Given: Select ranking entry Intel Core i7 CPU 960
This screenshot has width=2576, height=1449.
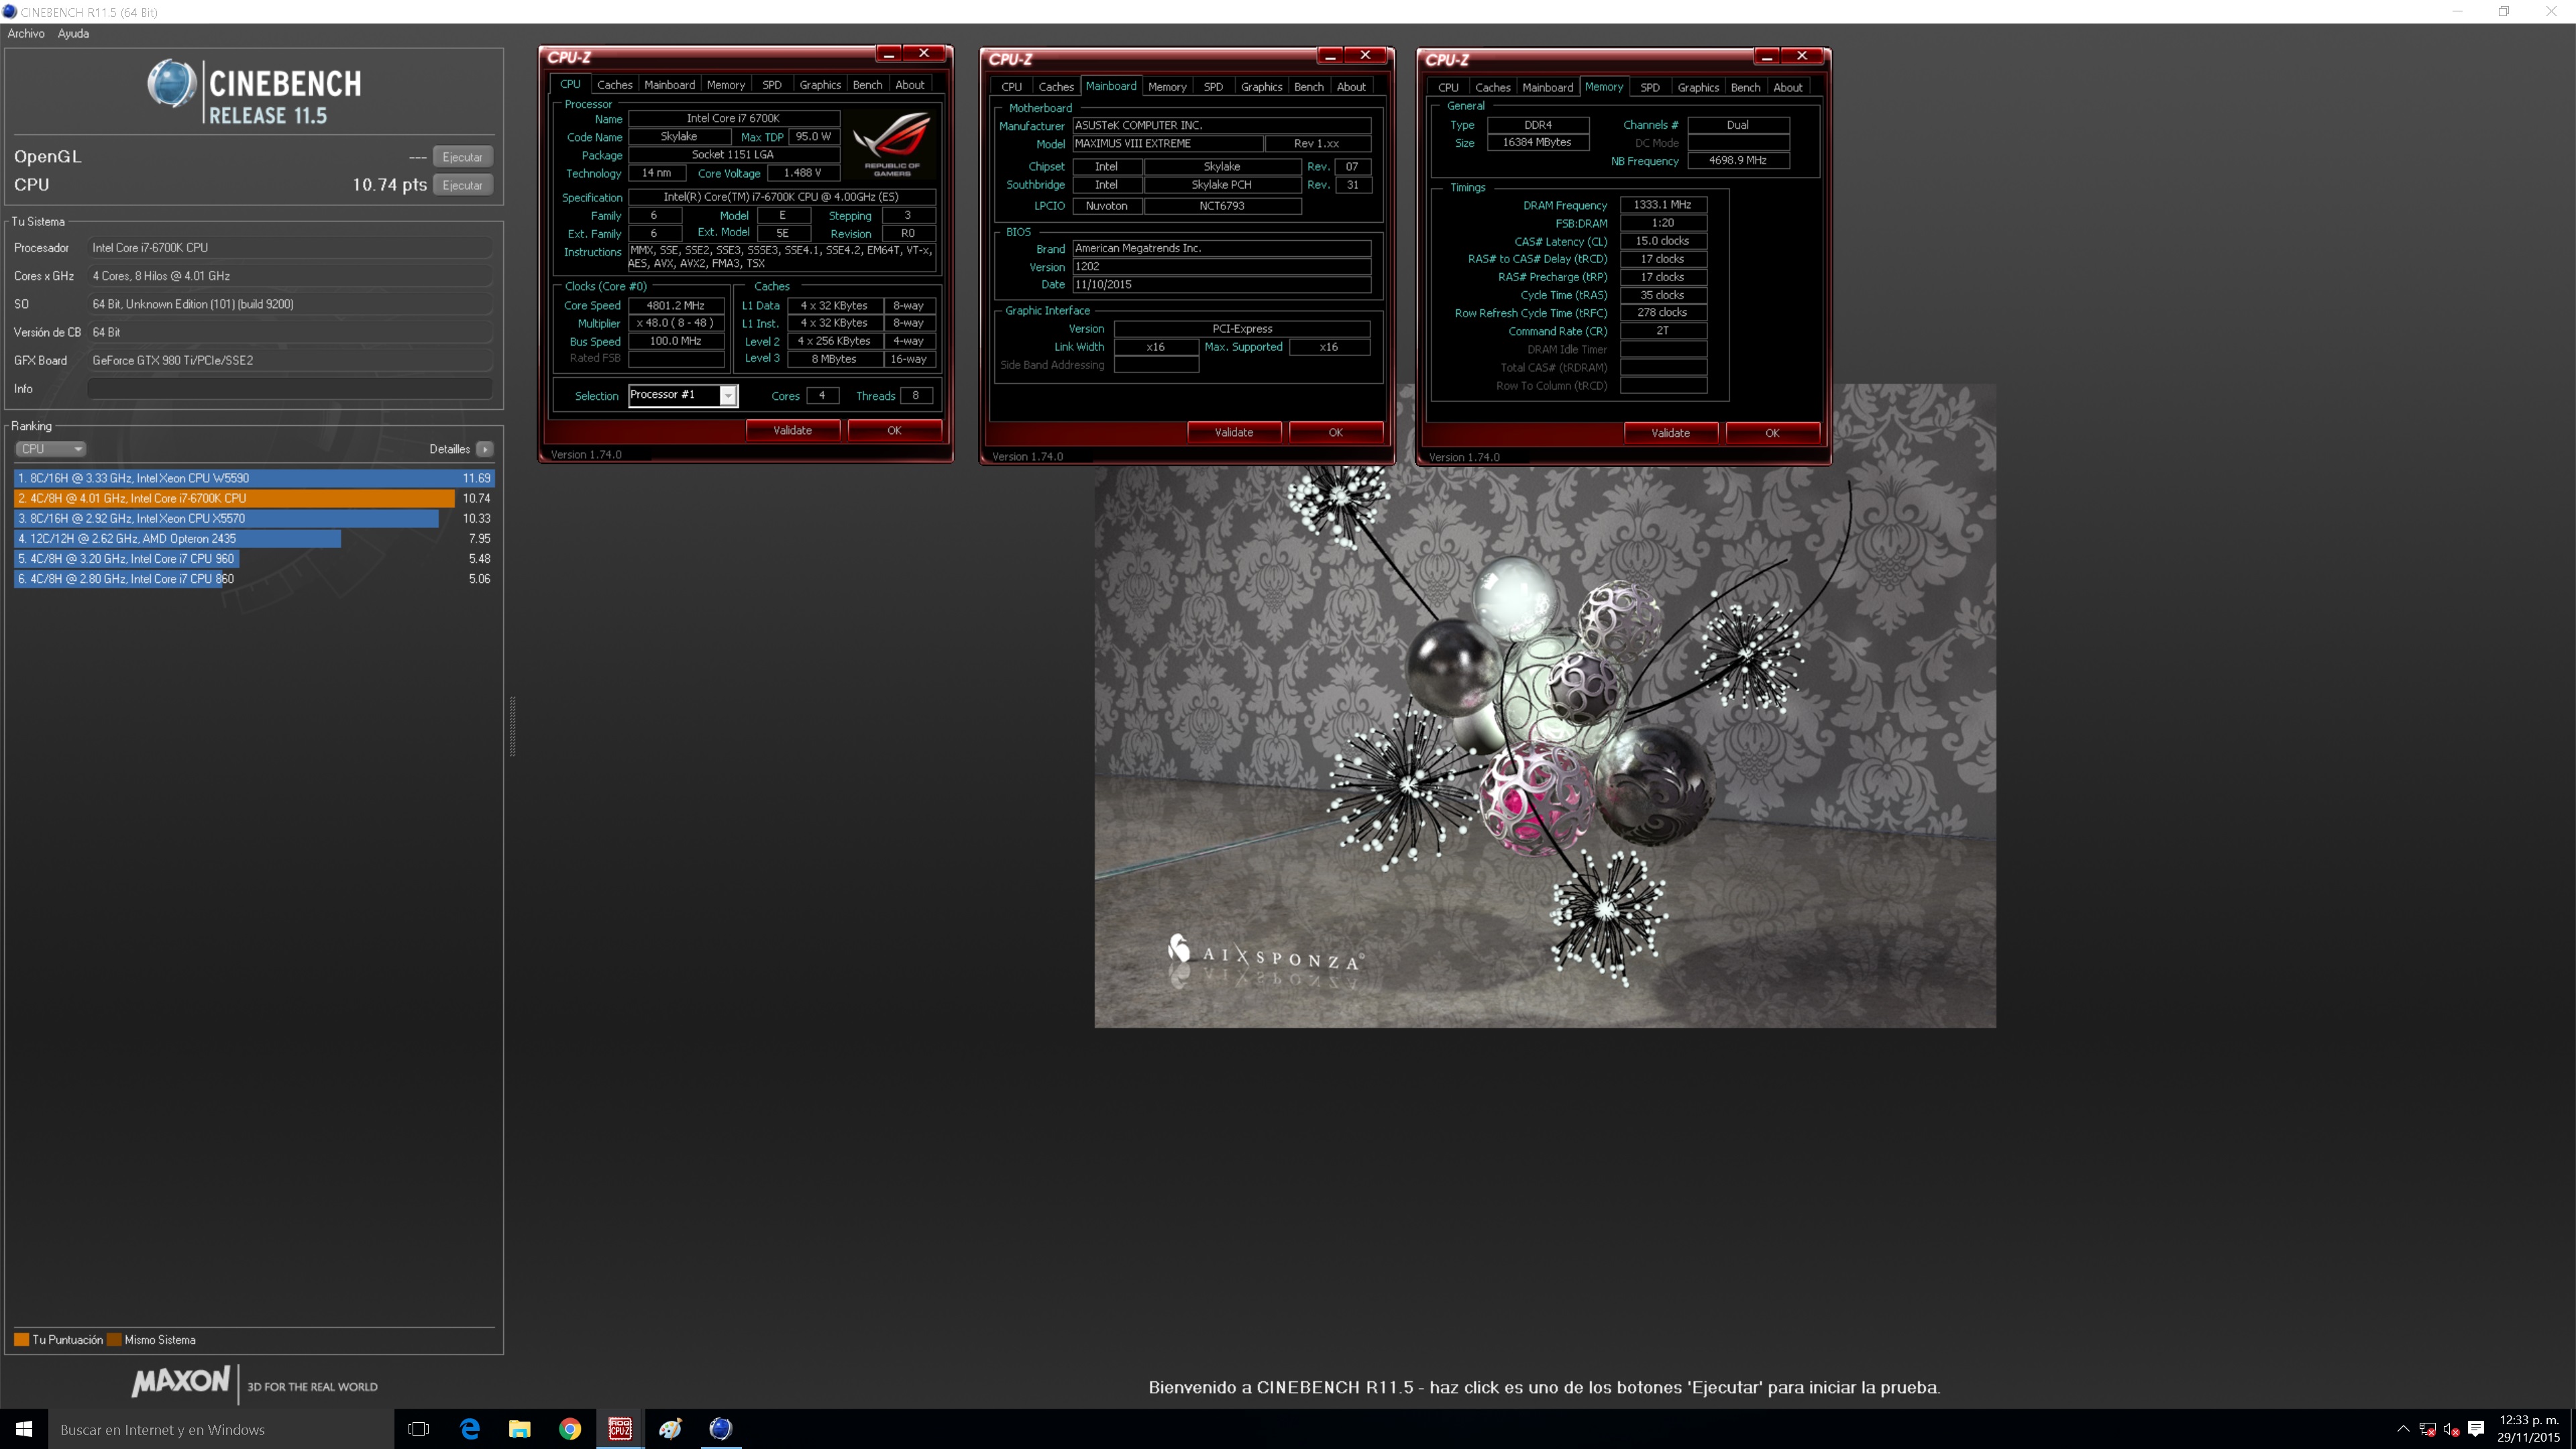Looking at the screenshot, I should pos(254,559).
